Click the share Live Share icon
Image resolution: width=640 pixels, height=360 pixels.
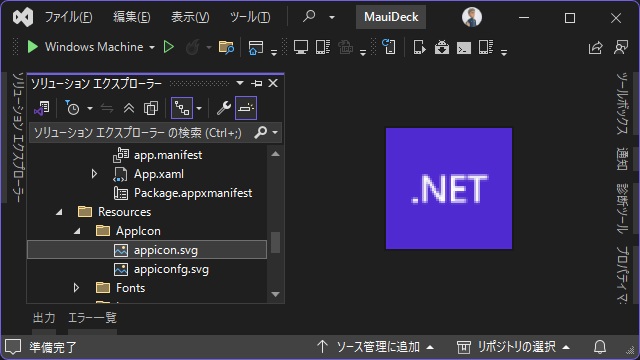tap(596, 47)
